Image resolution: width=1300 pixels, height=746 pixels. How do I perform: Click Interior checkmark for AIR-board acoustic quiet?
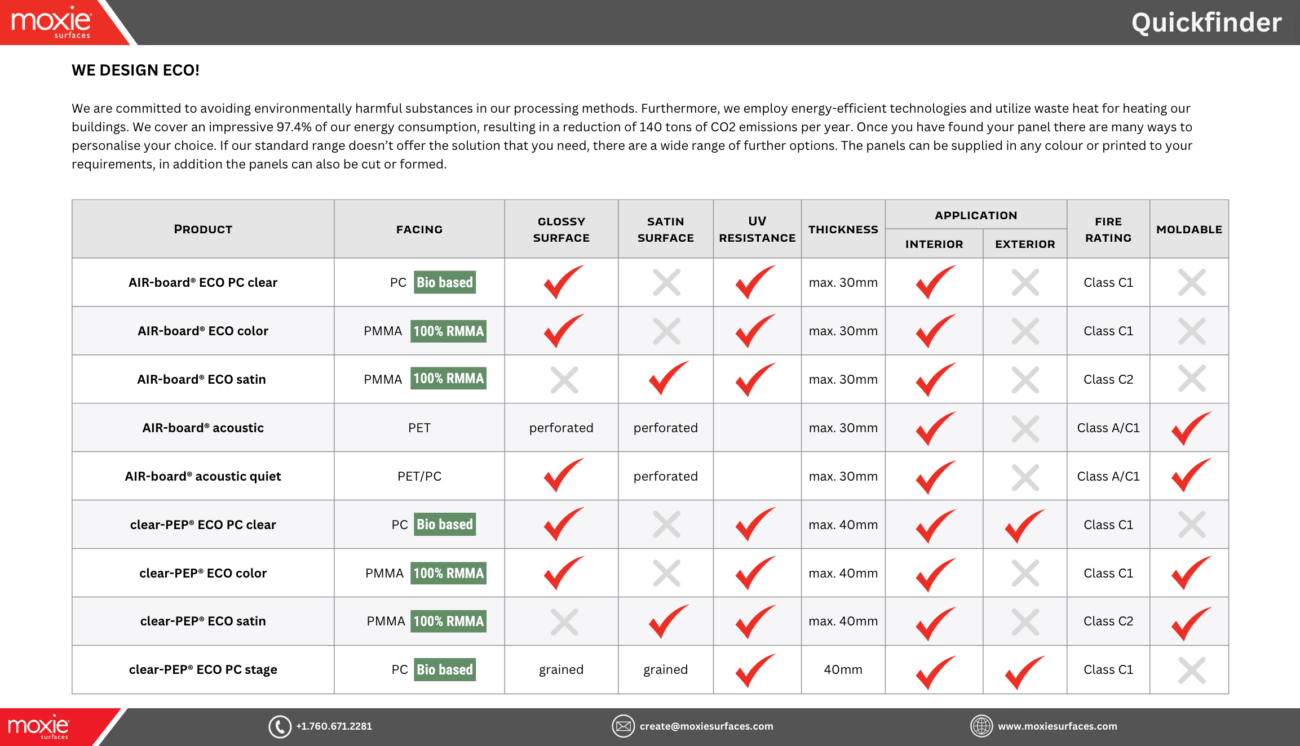pyautogui.click(x=935, y=476)
